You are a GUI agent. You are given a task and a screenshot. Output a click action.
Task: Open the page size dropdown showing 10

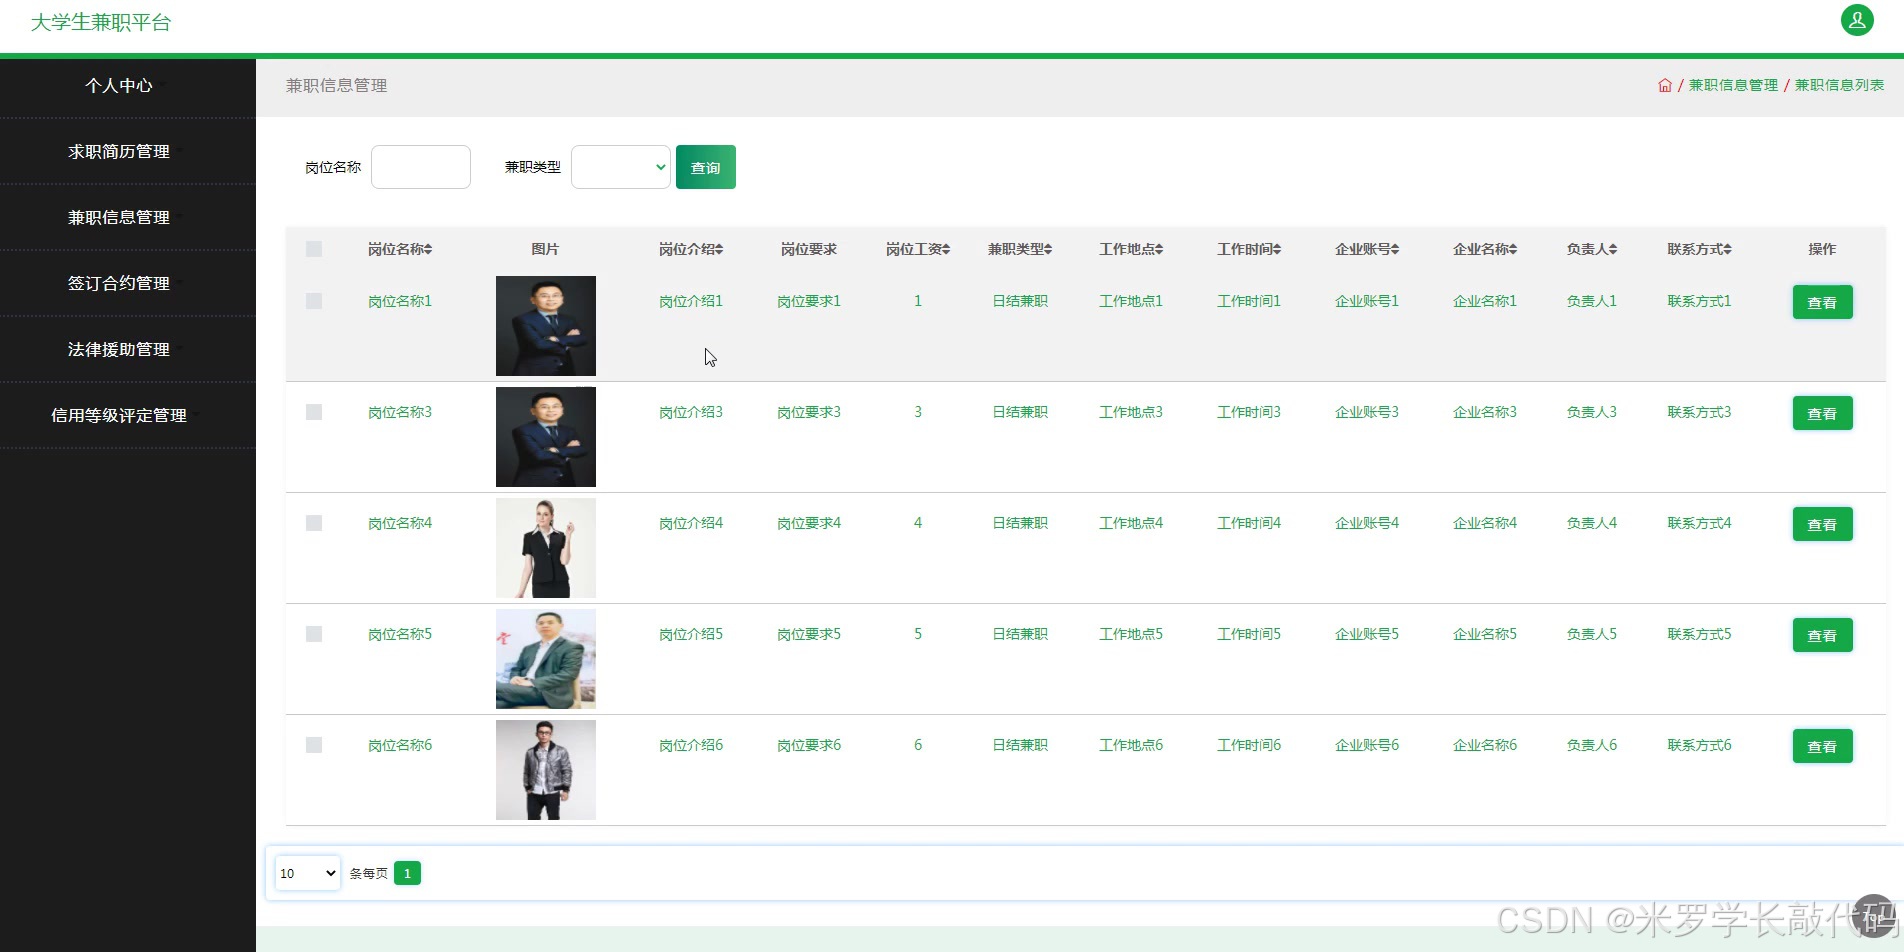[306, 872]
